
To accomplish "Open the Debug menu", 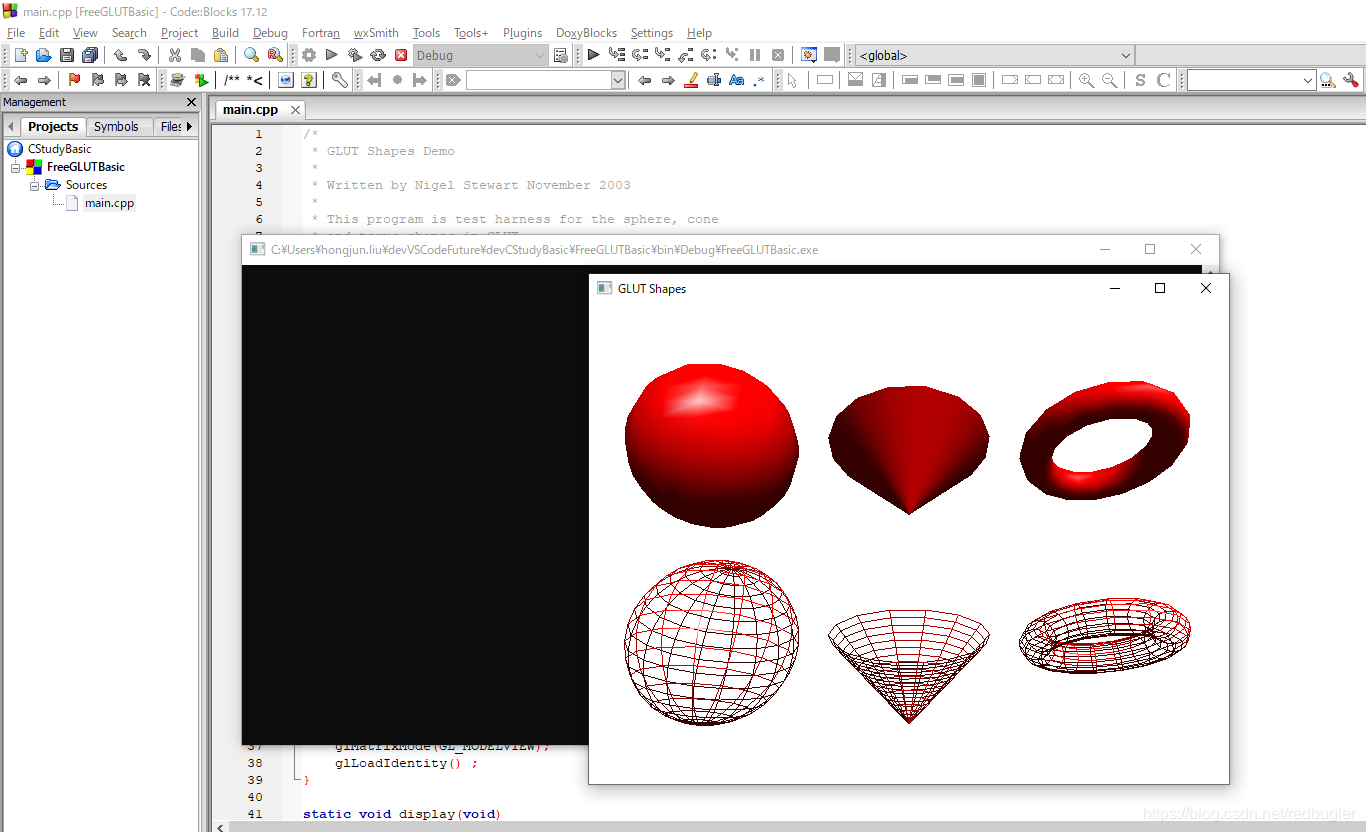I will point(270,33).
